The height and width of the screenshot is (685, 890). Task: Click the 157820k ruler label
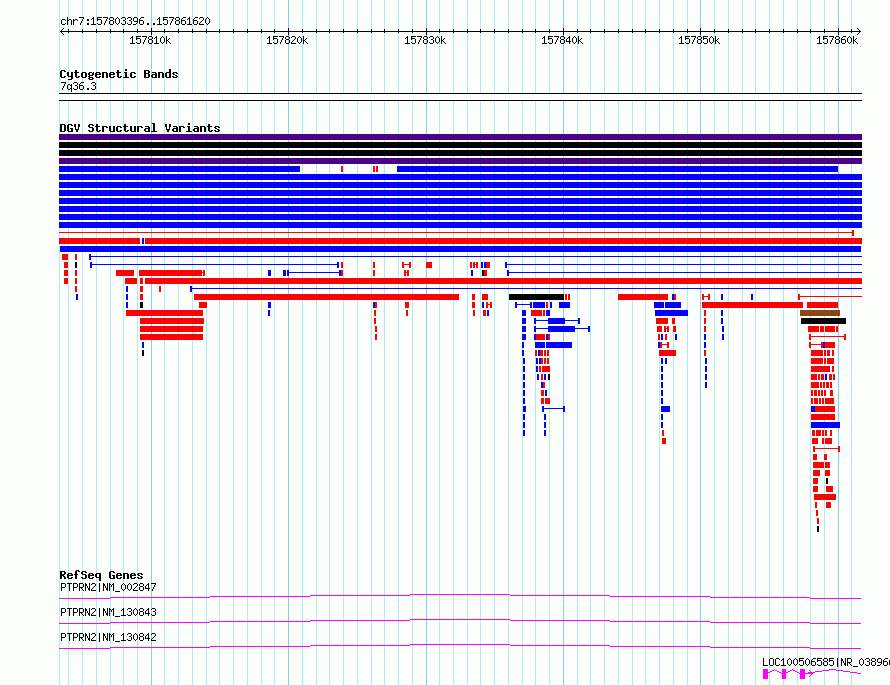pyautogui.click(x=287, y=40)
